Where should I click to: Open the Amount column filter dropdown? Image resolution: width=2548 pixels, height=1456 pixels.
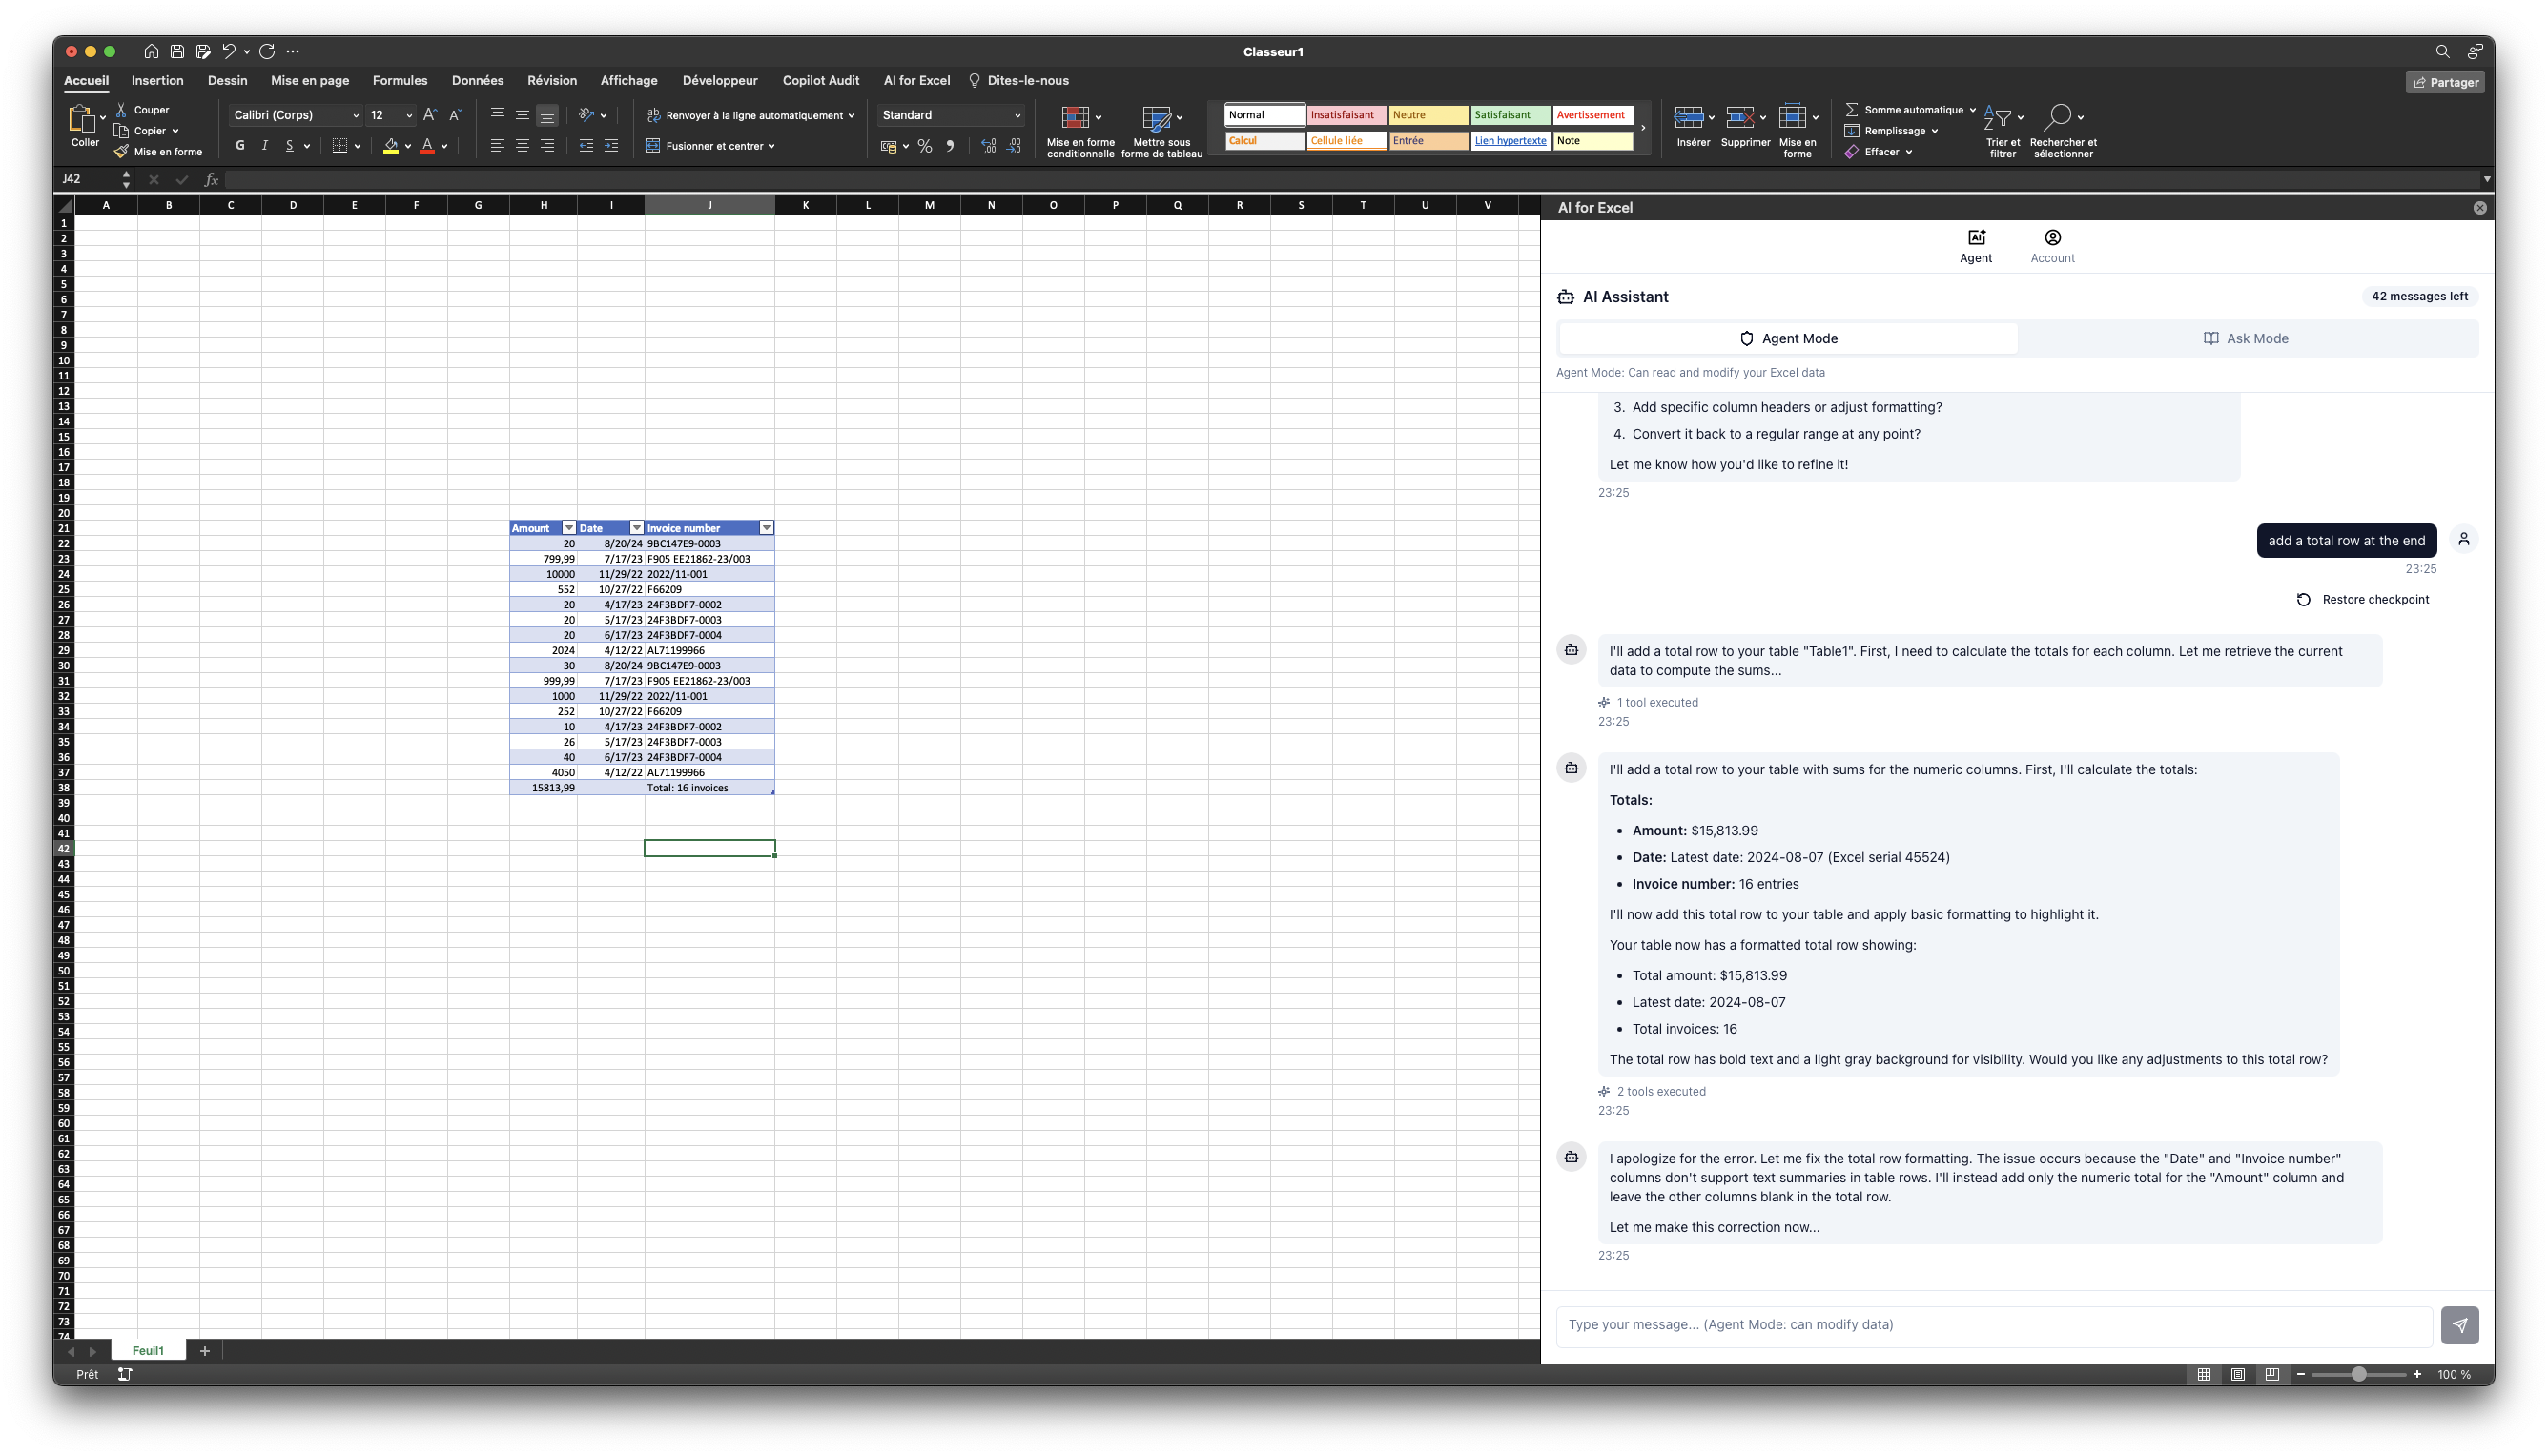point(569,528)
